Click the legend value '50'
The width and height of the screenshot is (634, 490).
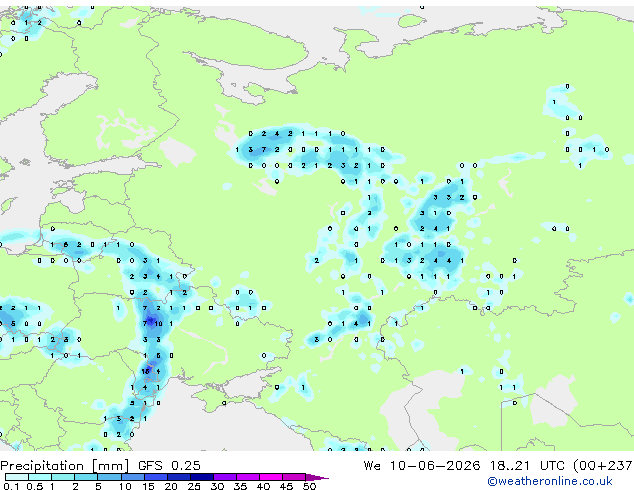309,486
